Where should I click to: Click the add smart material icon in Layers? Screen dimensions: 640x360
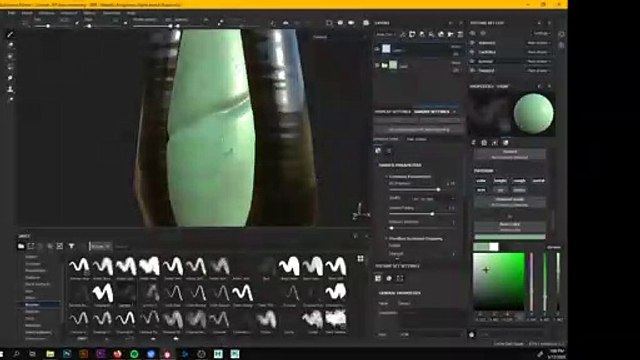pos(441,35)
